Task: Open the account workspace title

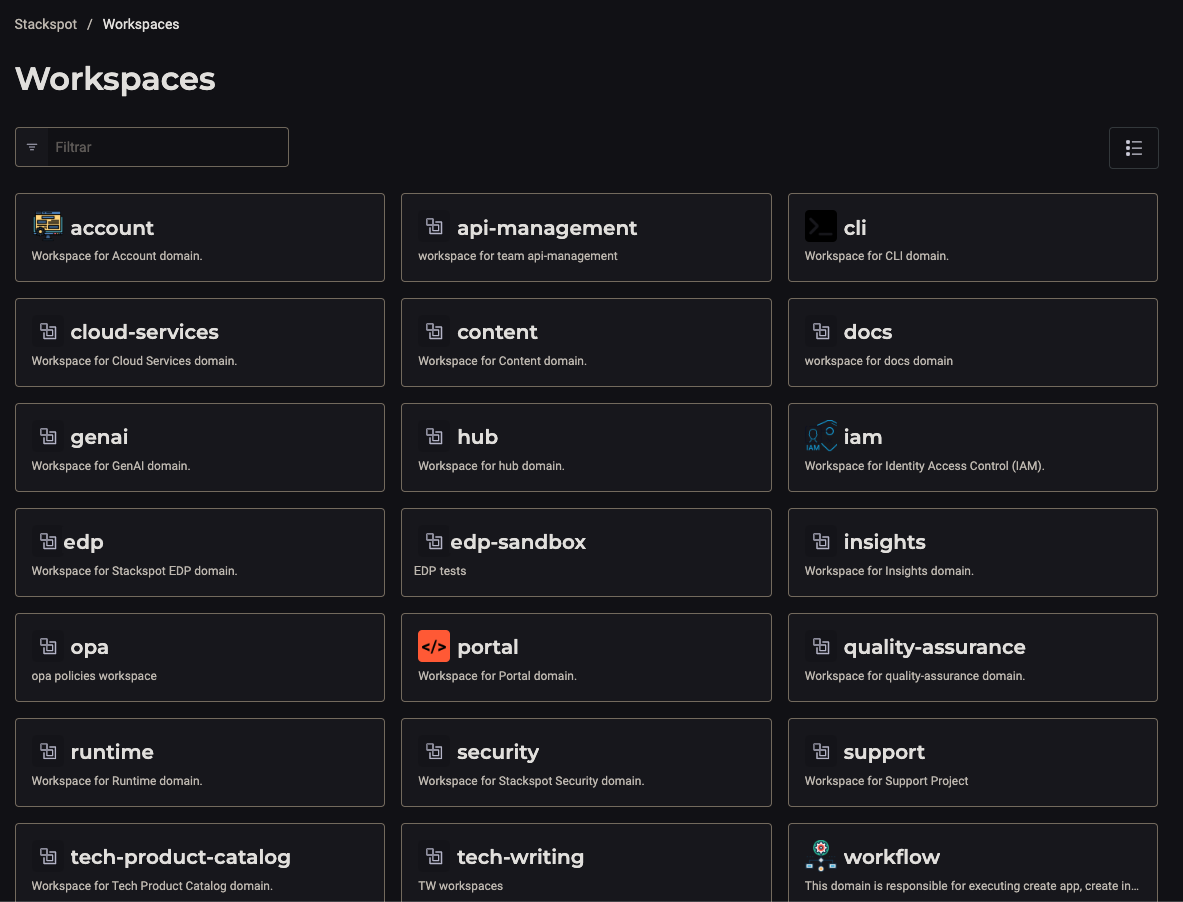Action: coord(112,227)
